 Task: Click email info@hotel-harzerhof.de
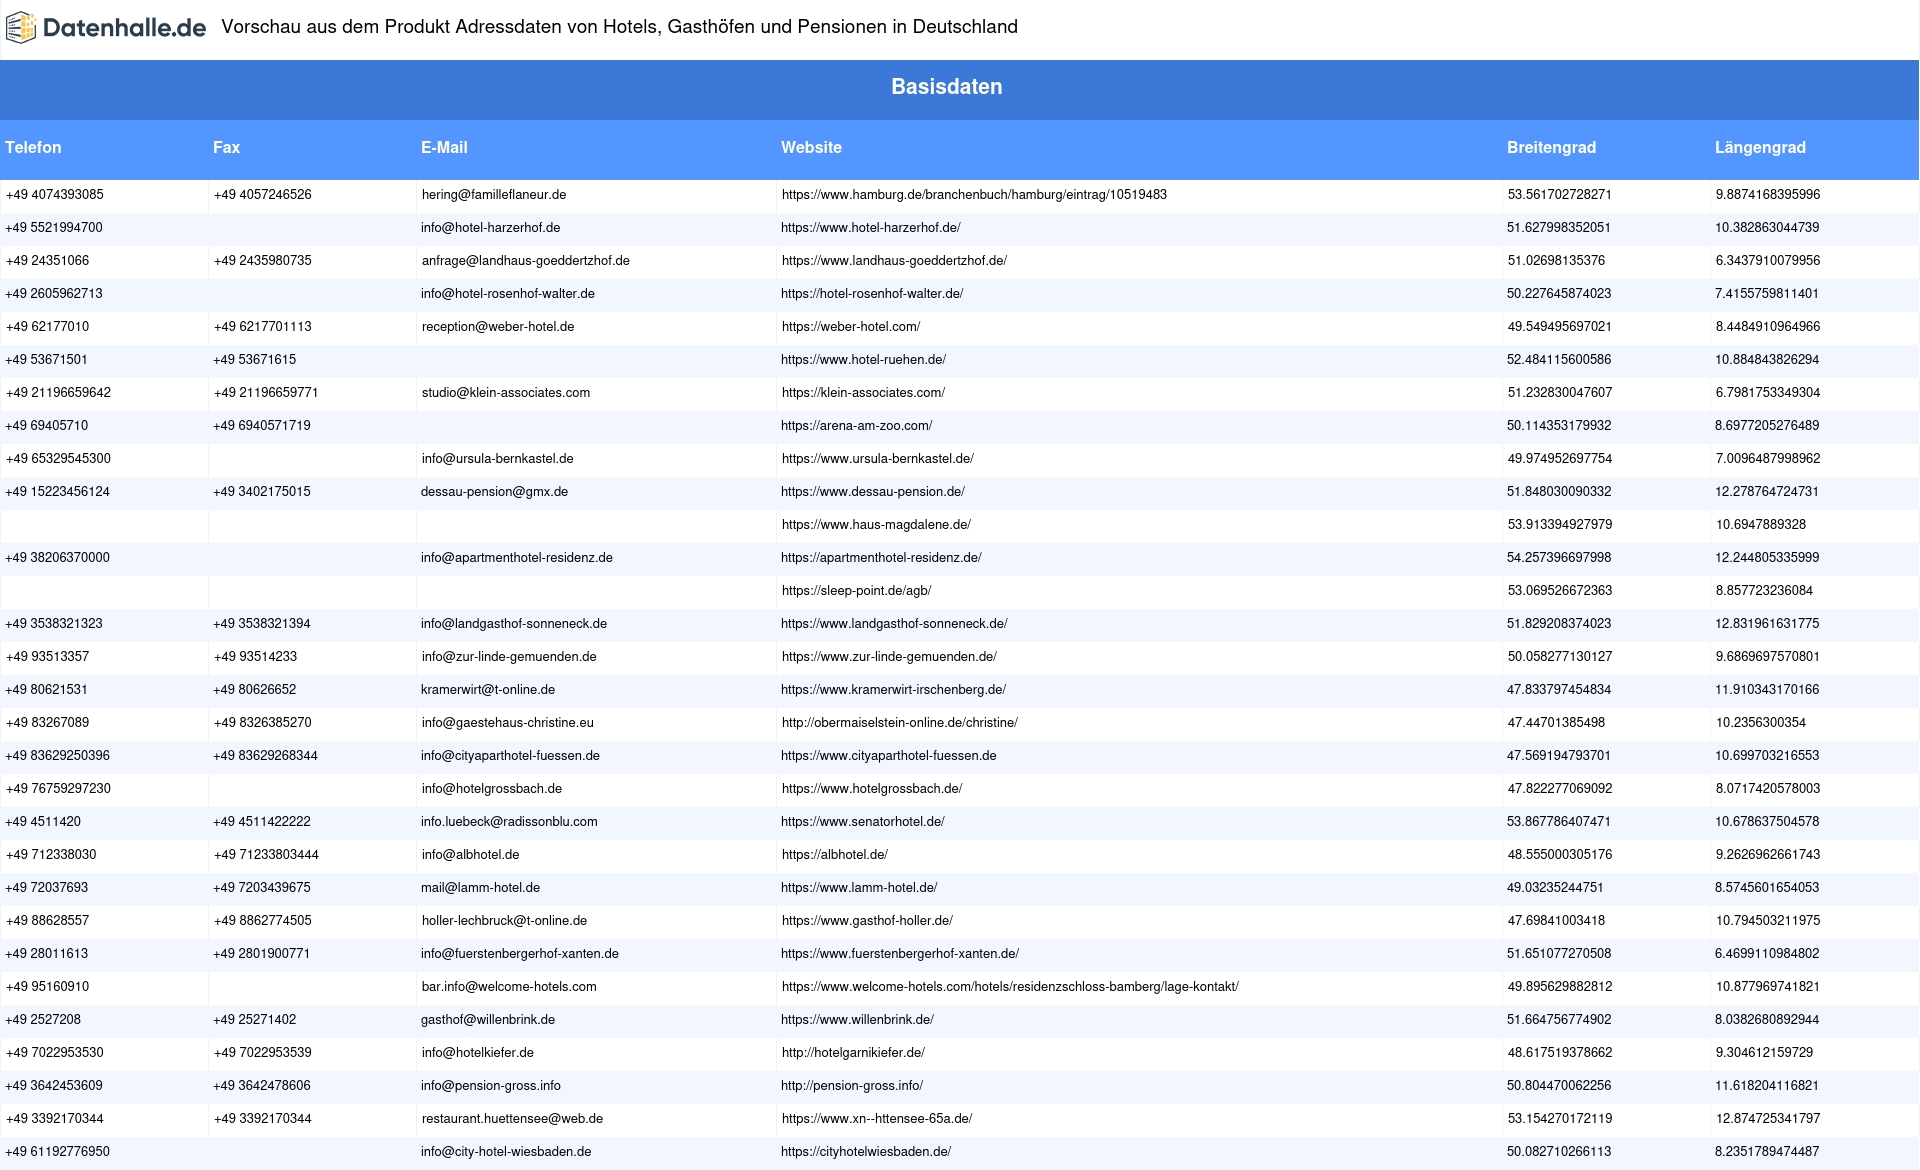[490, 228]
